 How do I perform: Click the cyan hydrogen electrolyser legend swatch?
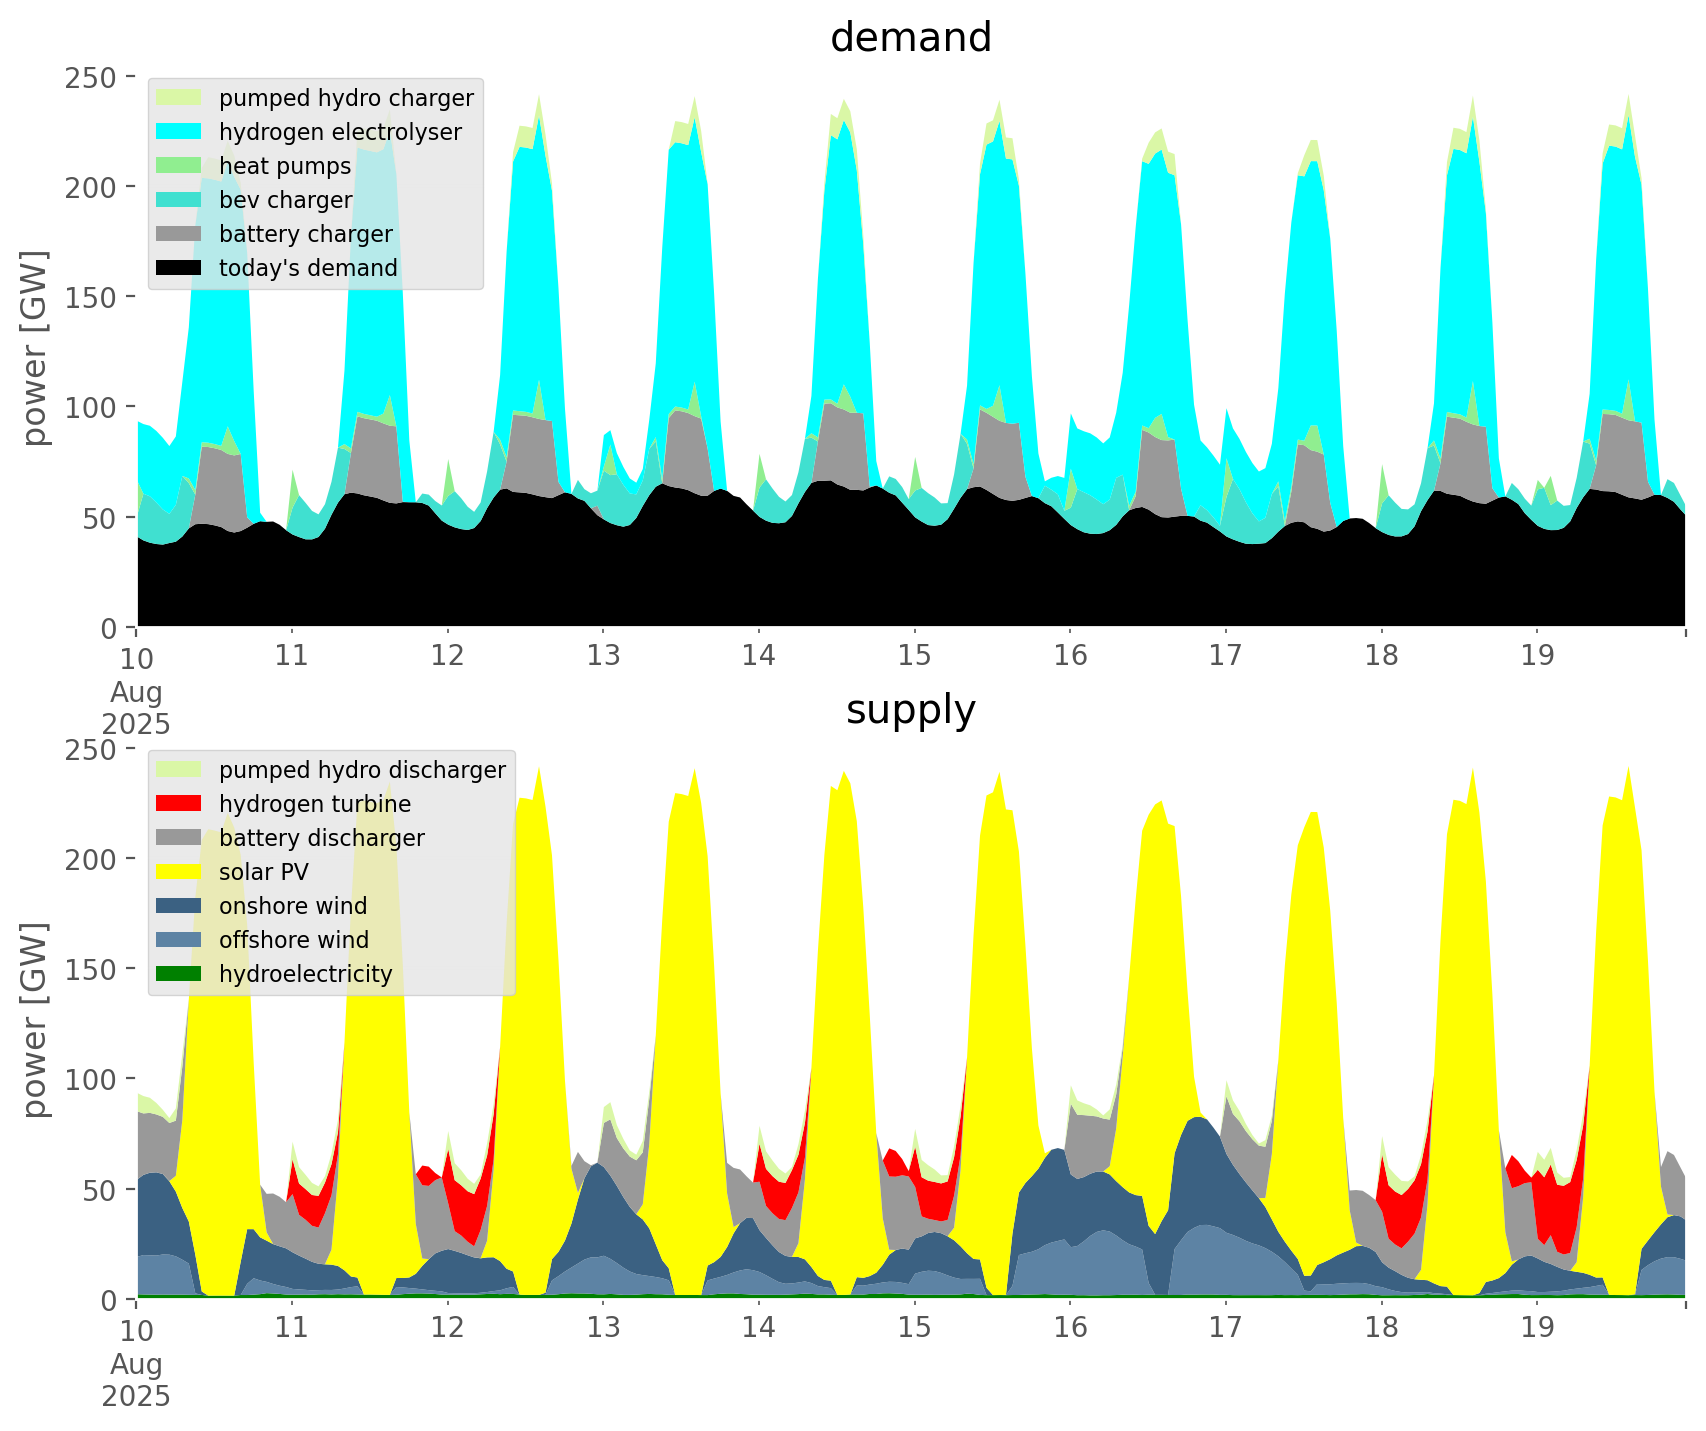[x=180, y=132]
